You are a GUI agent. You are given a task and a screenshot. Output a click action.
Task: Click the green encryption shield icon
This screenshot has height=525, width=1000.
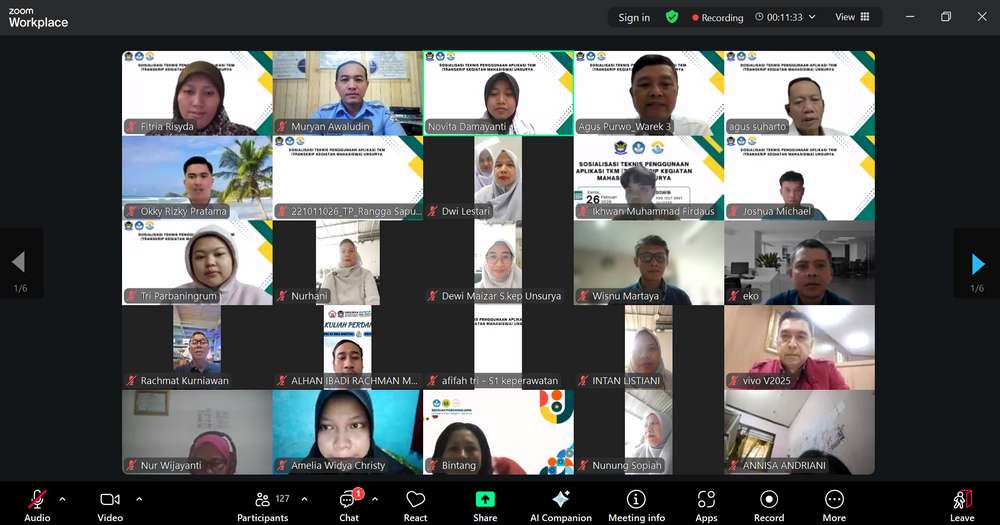pyautogui.click(x=672, y=17)
